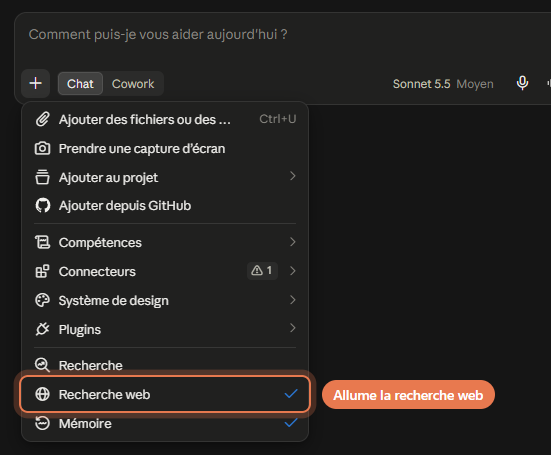551x455 pixels.
Task: Click the warning badge on Connecteurs
Action: 262,271
